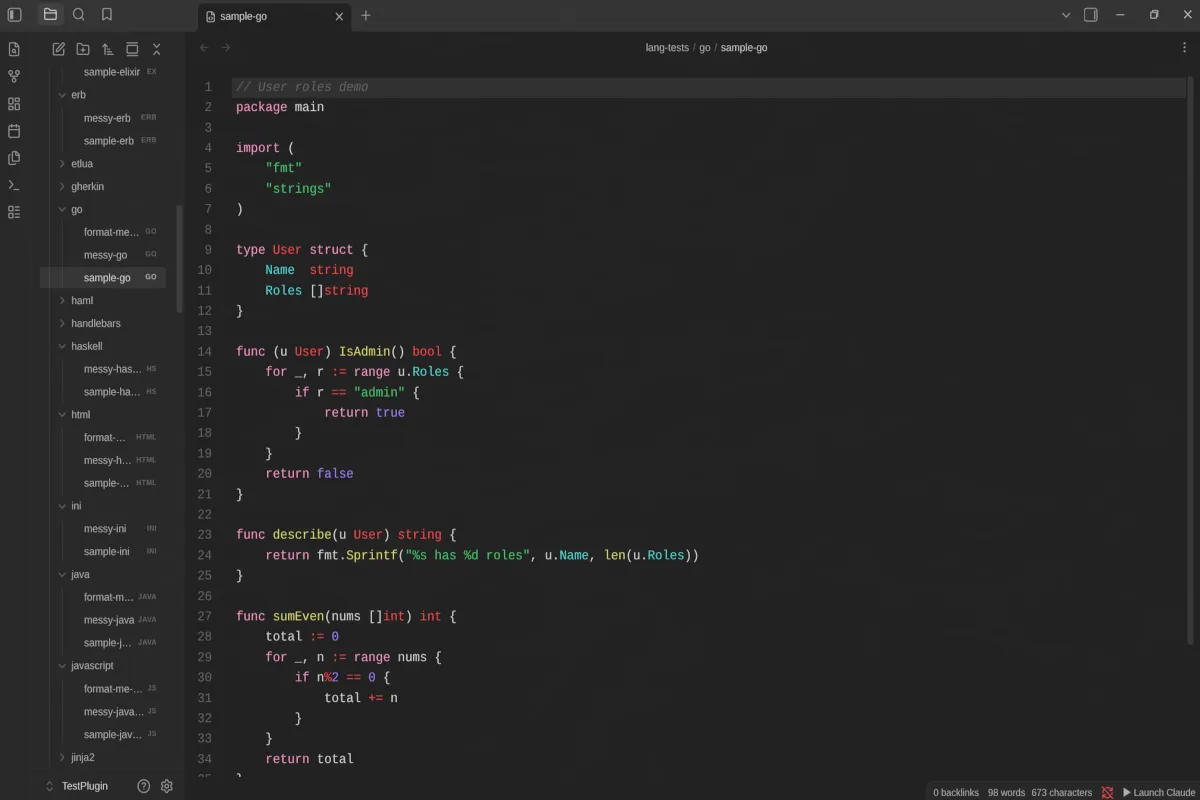The image size is (1200, 800).
Task: Collapse all folders in file explorer
Action: pyautogui.click(x=156, y=49)
